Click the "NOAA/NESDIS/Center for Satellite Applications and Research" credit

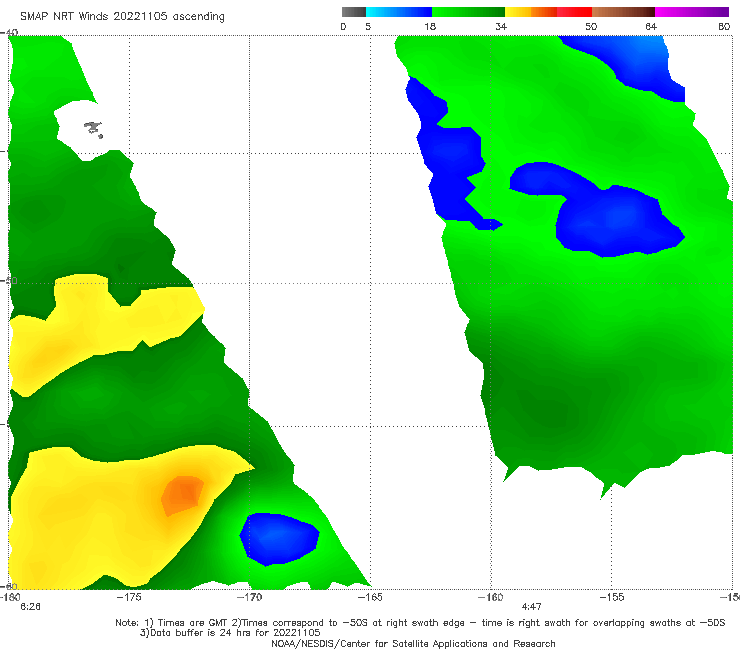[413, 643]
